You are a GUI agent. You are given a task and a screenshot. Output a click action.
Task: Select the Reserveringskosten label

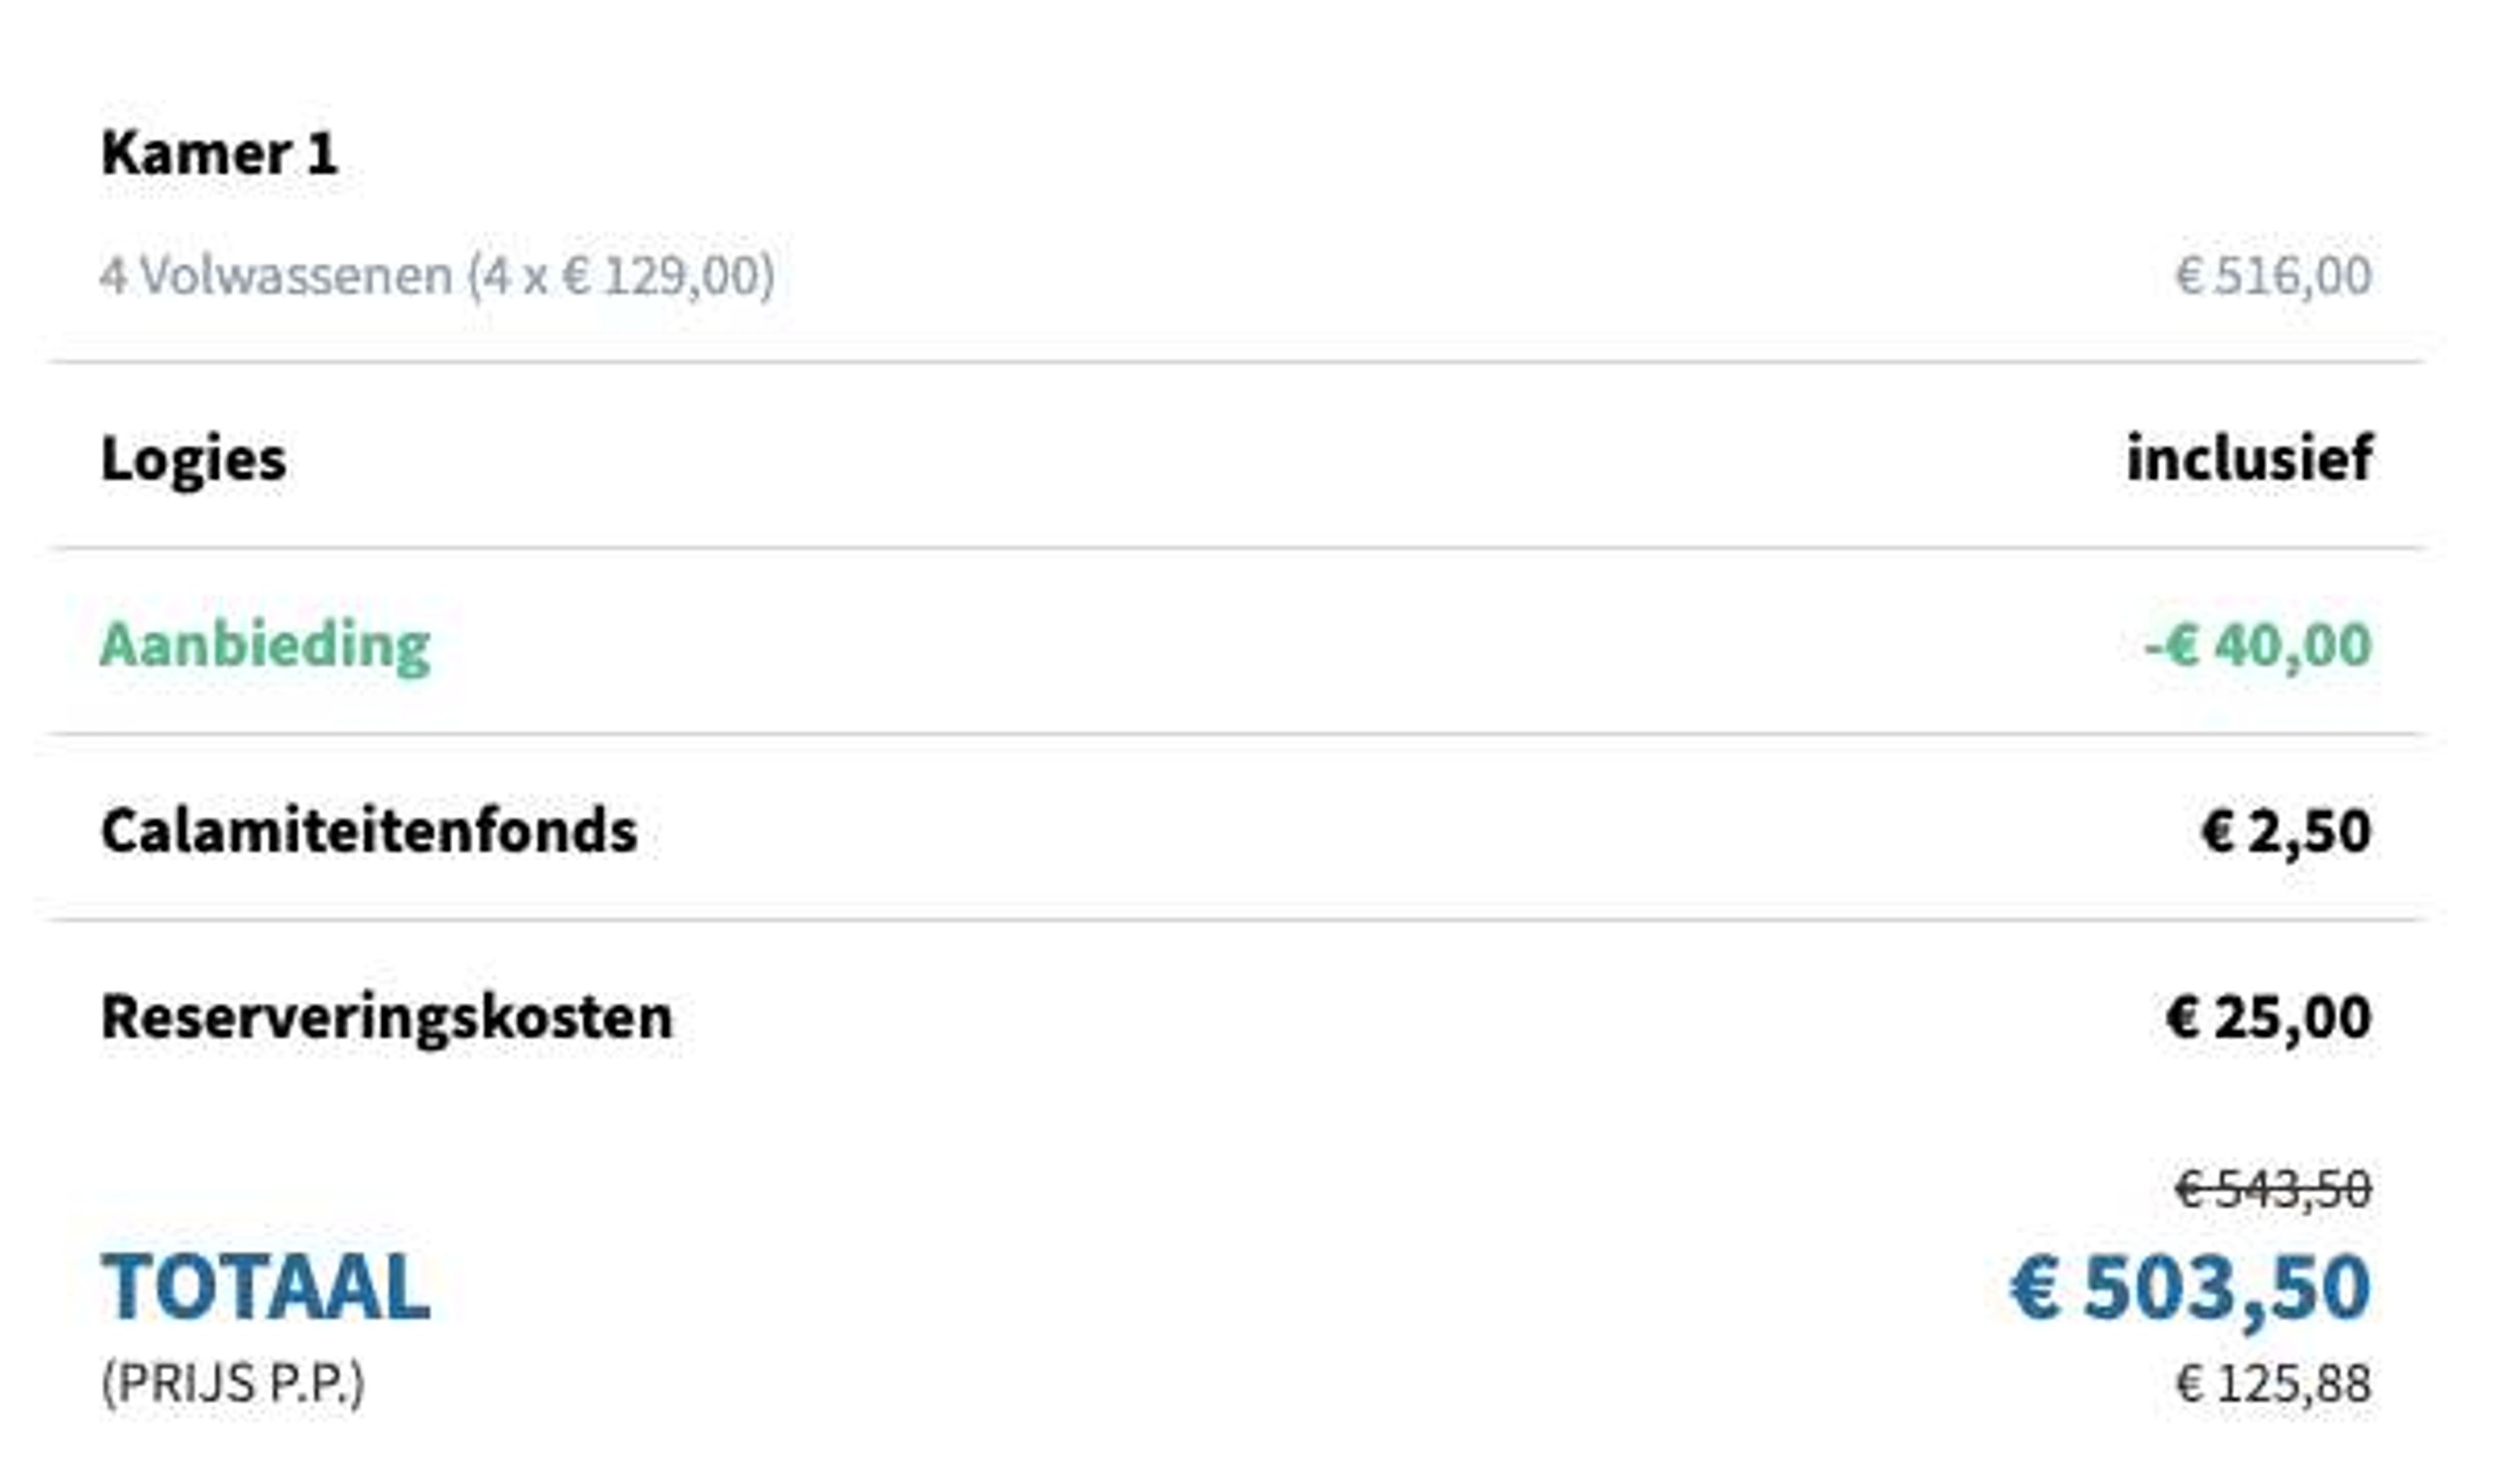click(x=386, y=1017)
